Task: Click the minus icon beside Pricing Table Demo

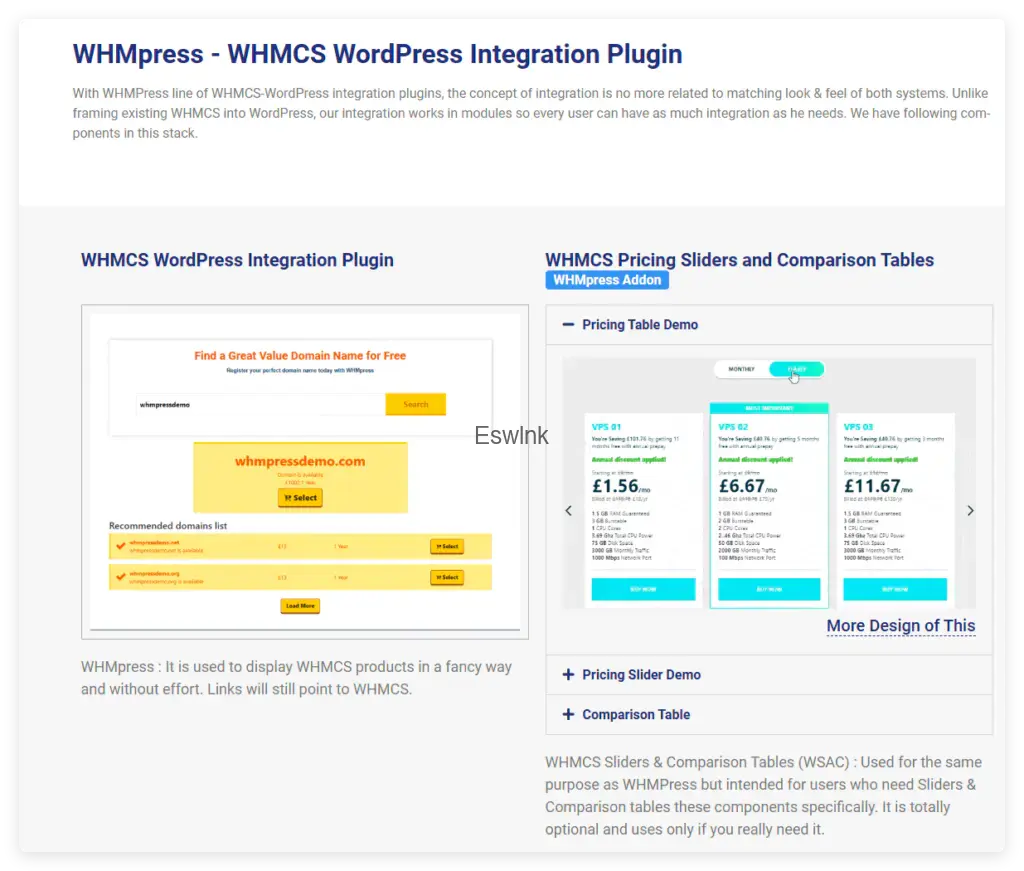Action: 568,325
